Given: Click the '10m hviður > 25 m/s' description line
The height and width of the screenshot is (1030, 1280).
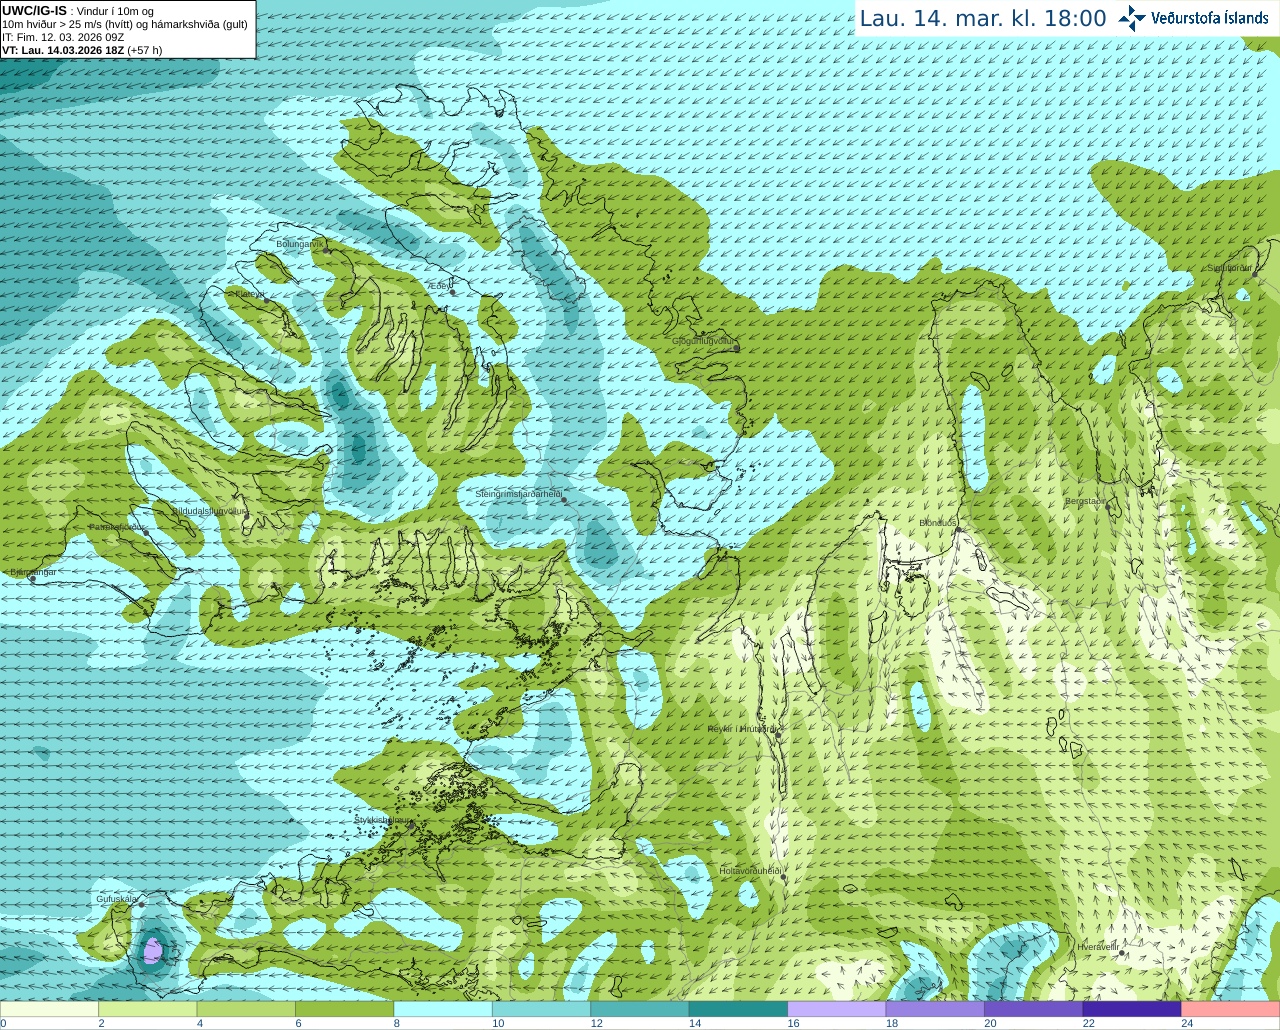Looking at the screenshot, I should 125,24.
